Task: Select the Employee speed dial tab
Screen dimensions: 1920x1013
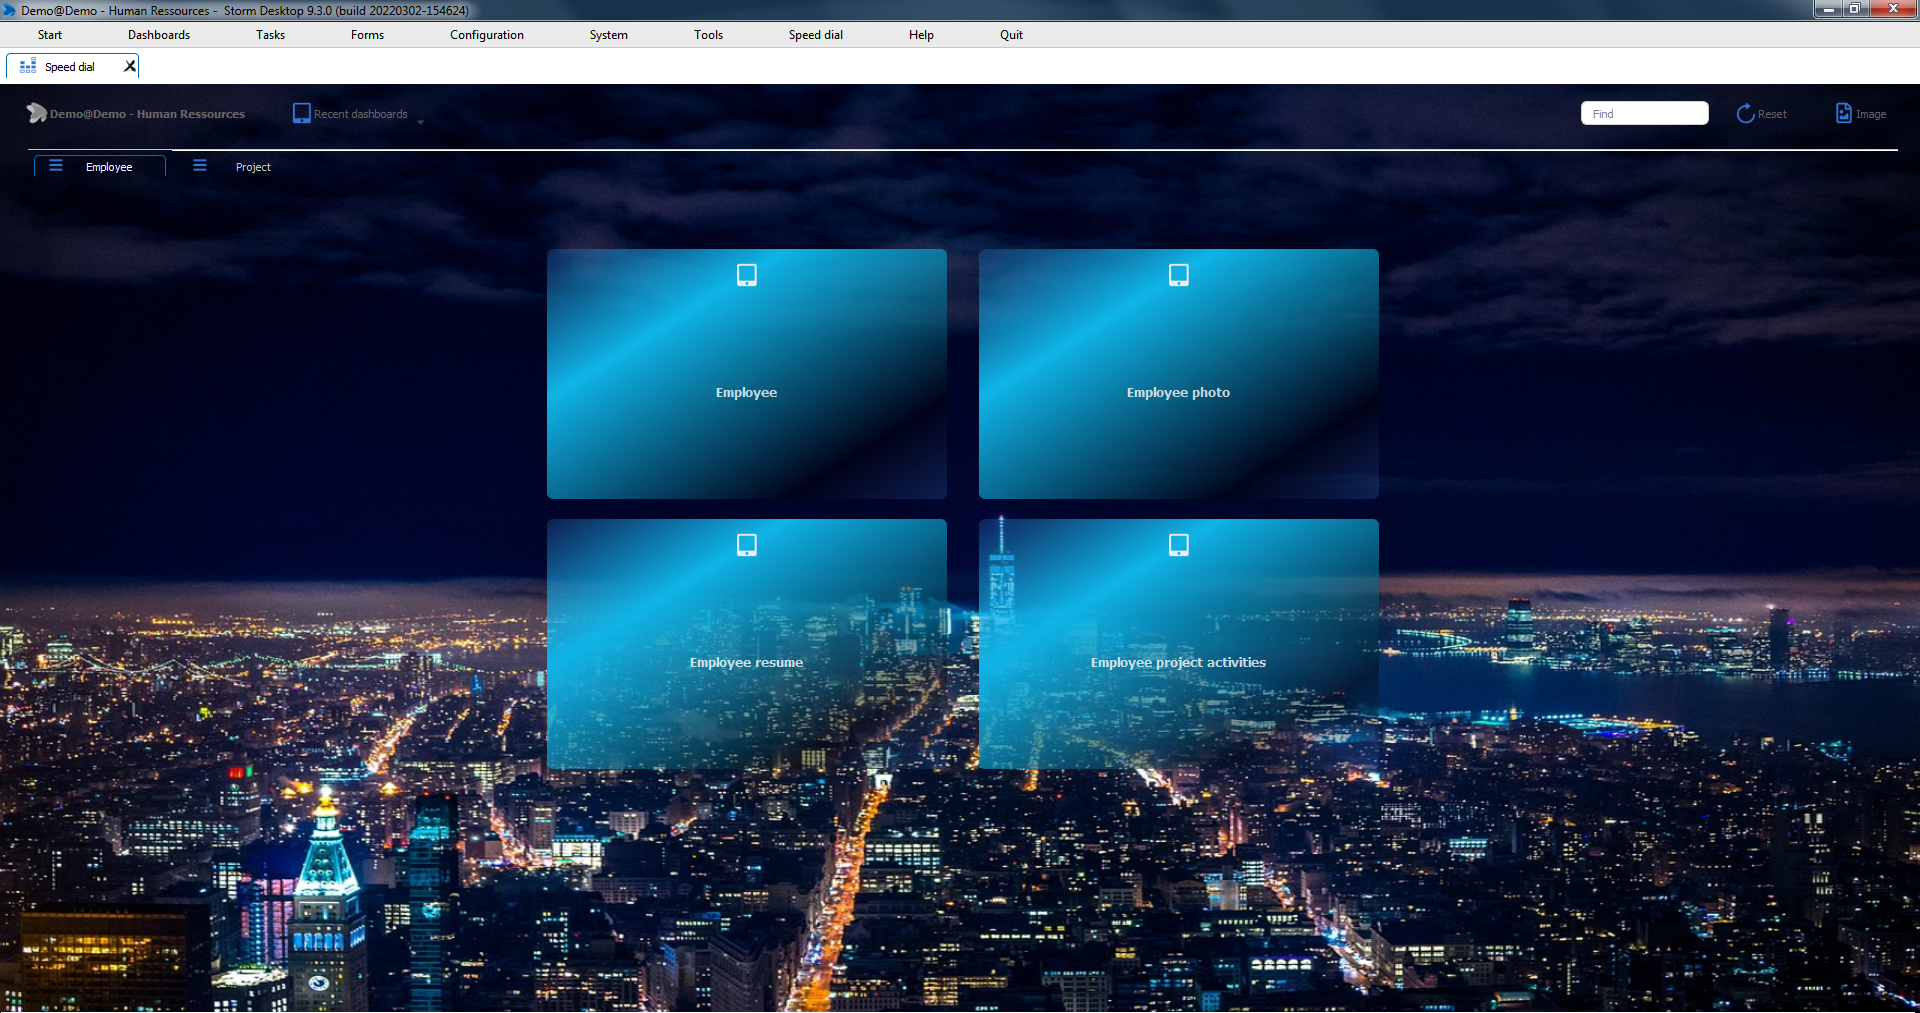Action: [100, 166]
